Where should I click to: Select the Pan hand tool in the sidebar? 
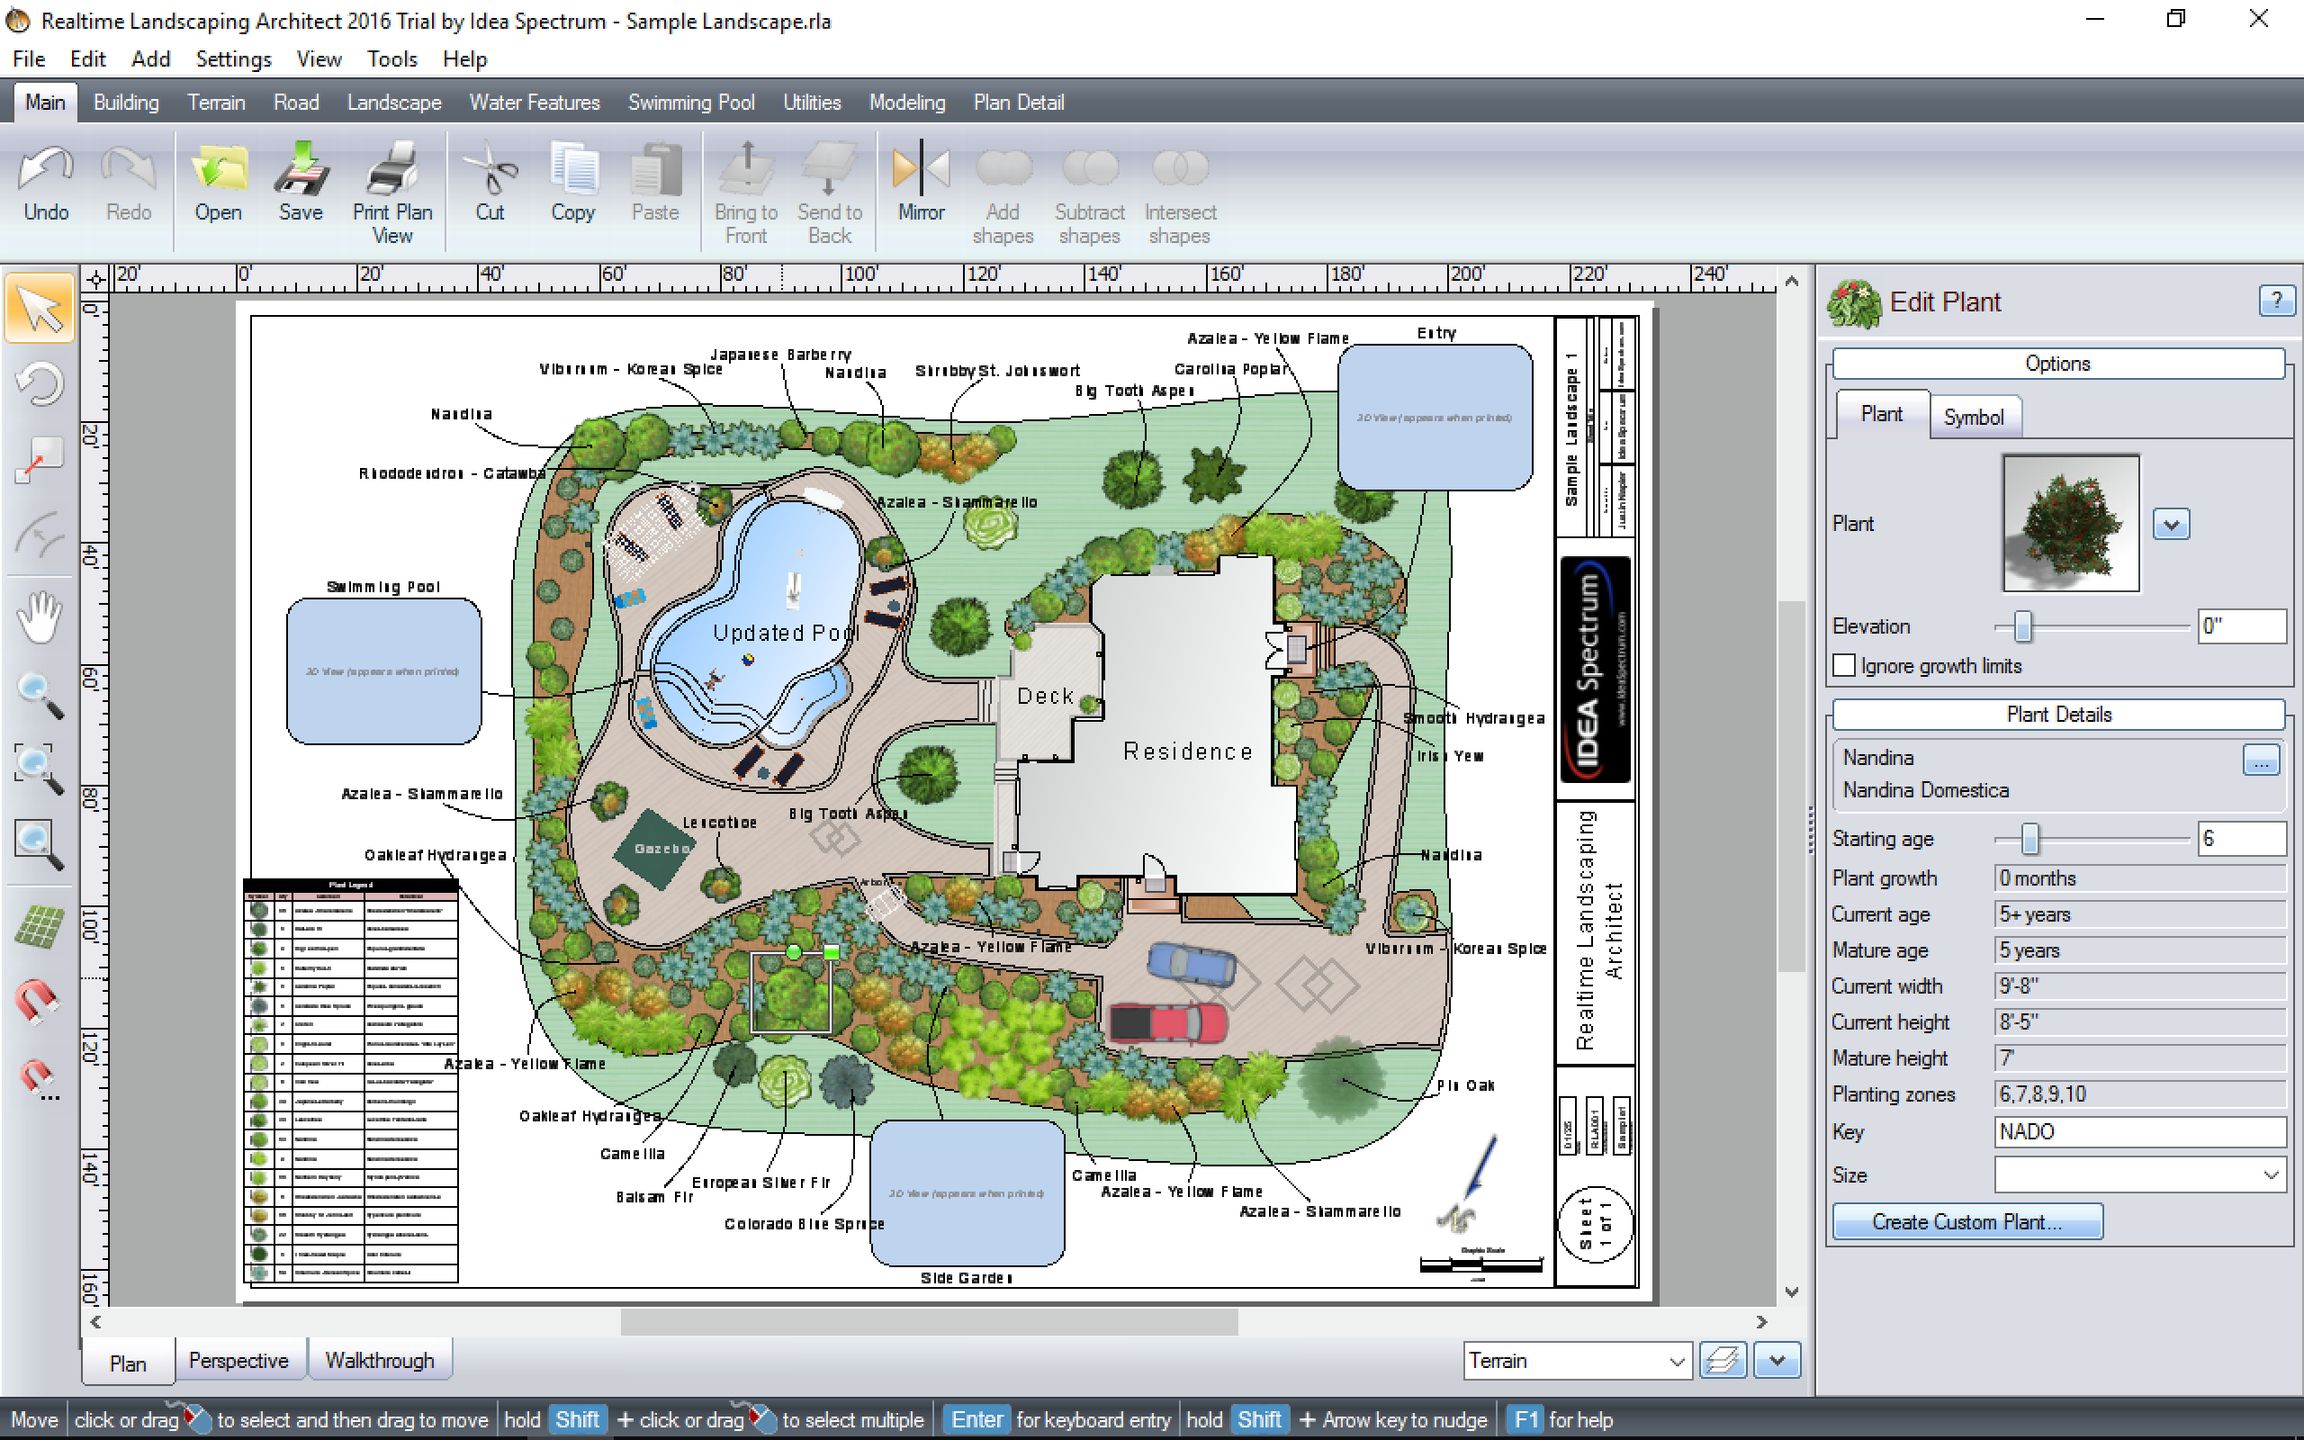click(x=39, y=617)
